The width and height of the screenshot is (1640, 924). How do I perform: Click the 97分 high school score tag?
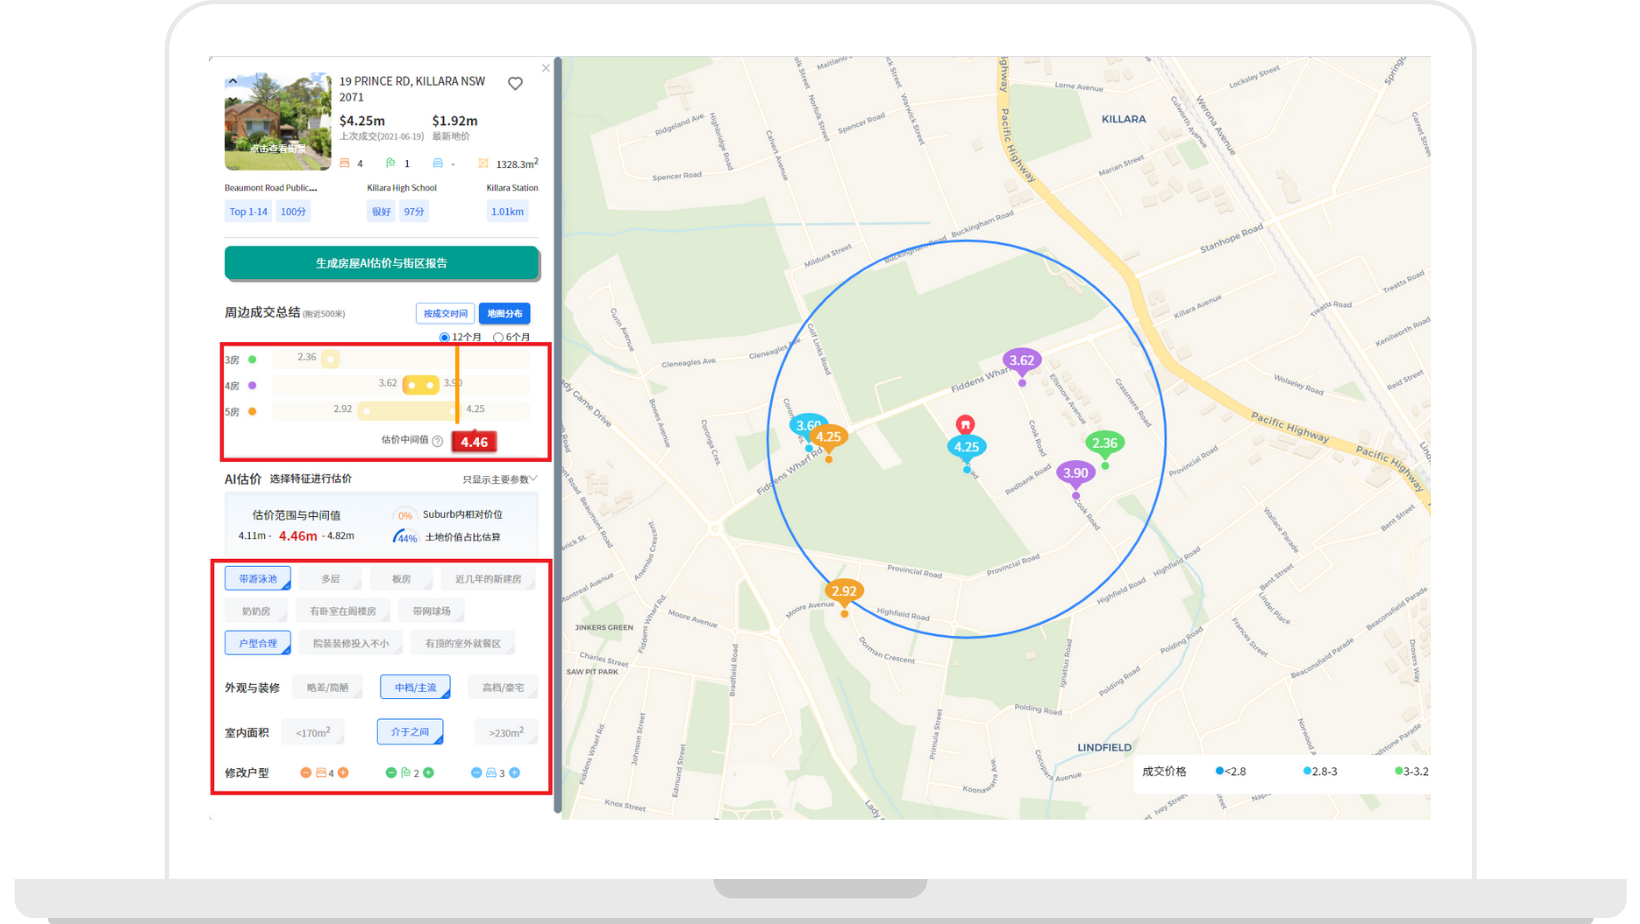(x=414, y=211)
